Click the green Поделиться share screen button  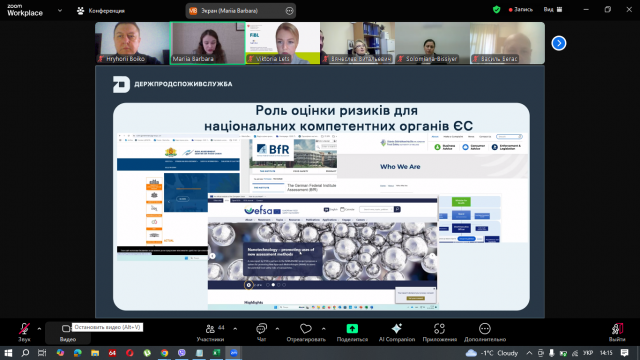[352, 332]
